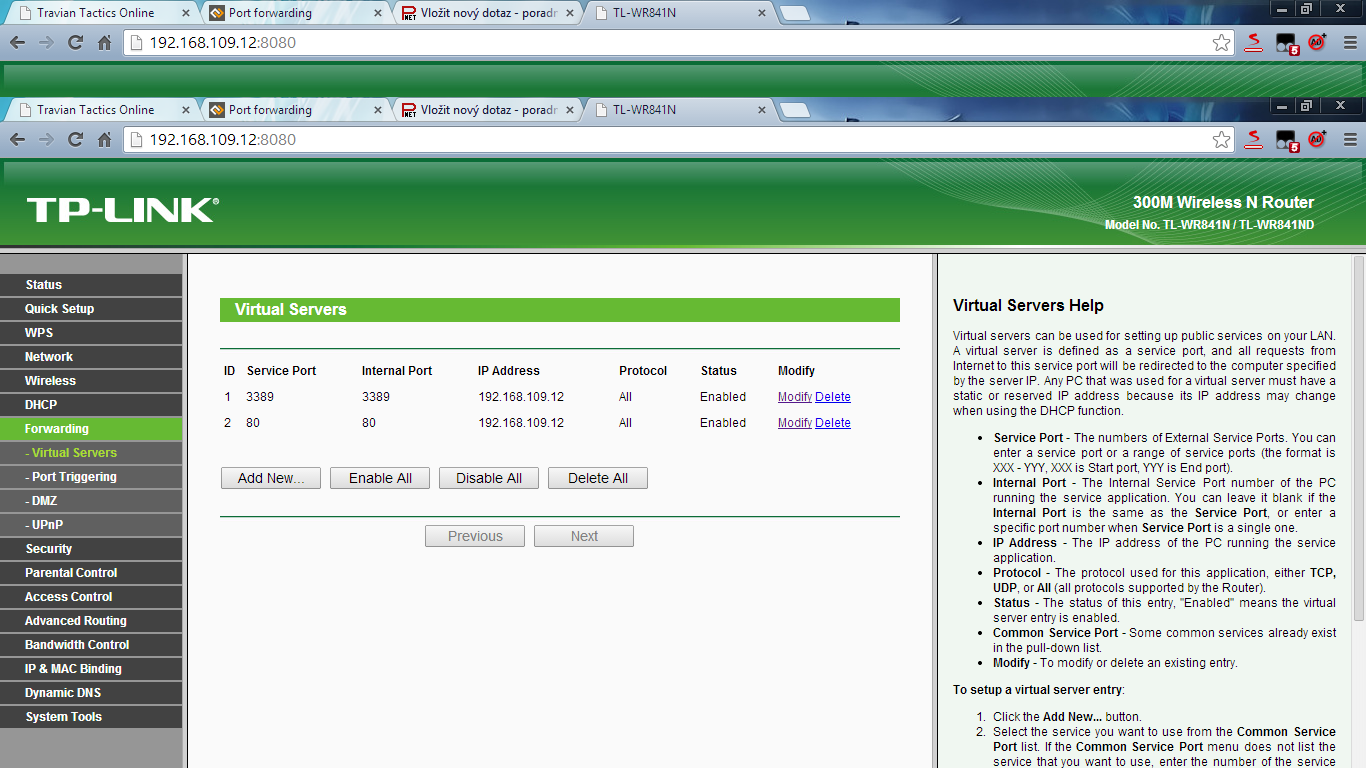
Task: Click the Add New... button
Action: pos(271,478)
